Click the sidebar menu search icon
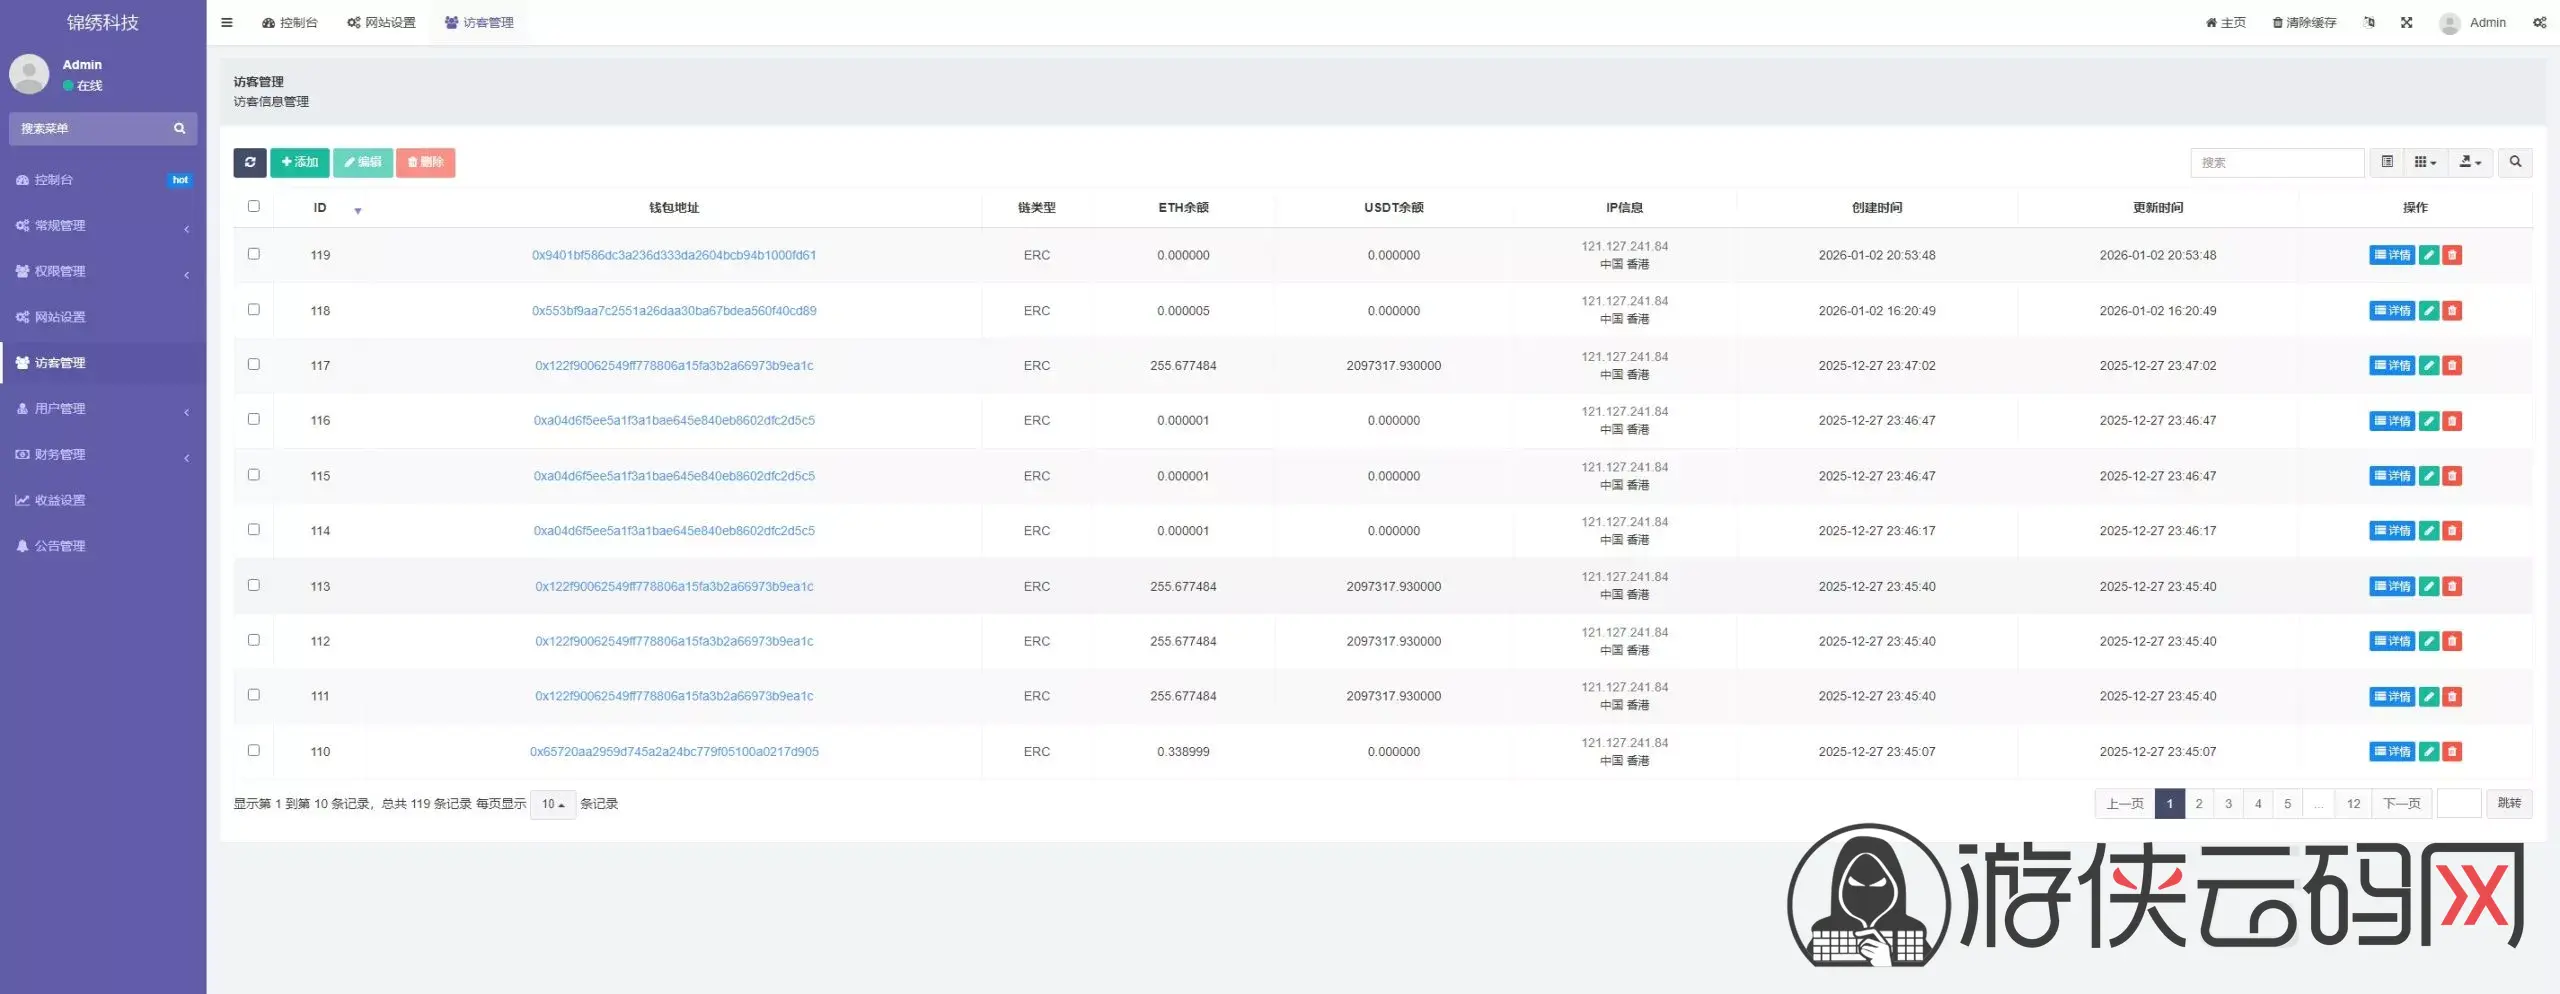Screen dimensions: 2560x994 coord(180,129)
